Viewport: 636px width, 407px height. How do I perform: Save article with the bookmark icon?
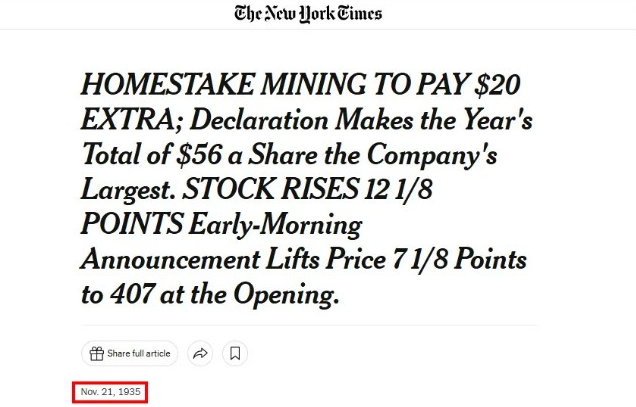click(235, 353)
